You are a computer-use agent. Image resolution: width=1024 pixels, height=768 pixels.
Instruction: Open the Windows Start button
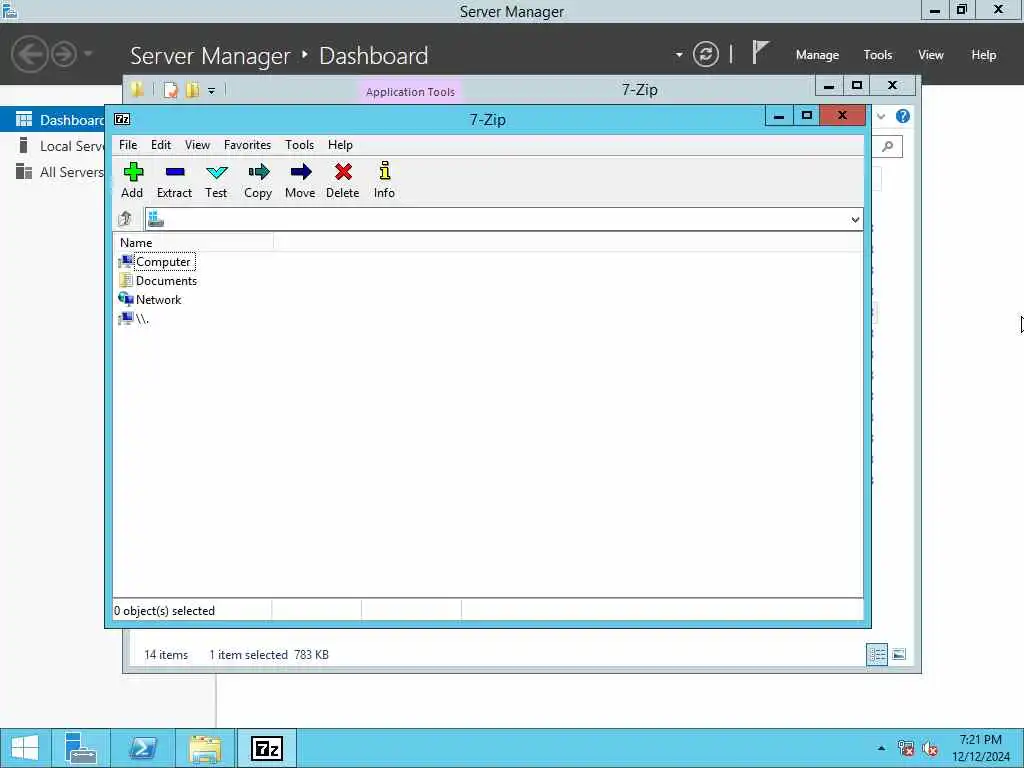coord(25,748)
